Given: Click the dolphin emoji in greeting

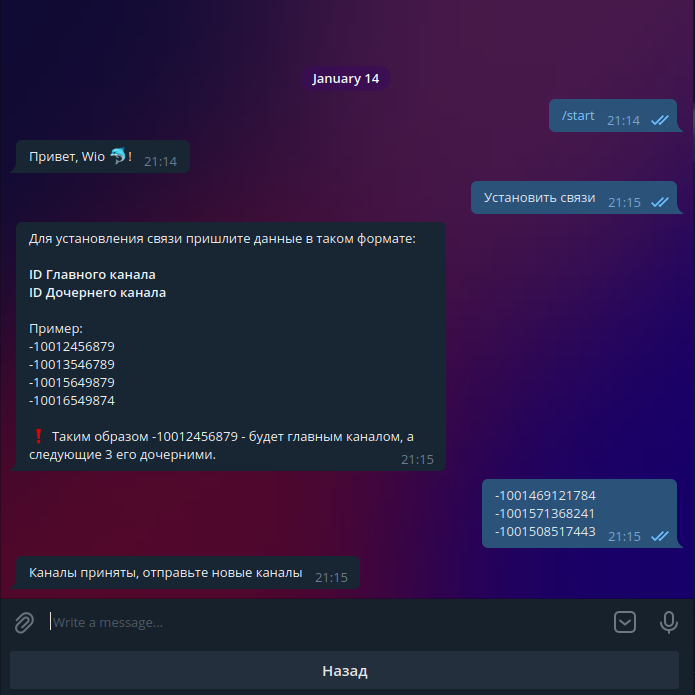Looking at the screenshot, I should point(118,156).
